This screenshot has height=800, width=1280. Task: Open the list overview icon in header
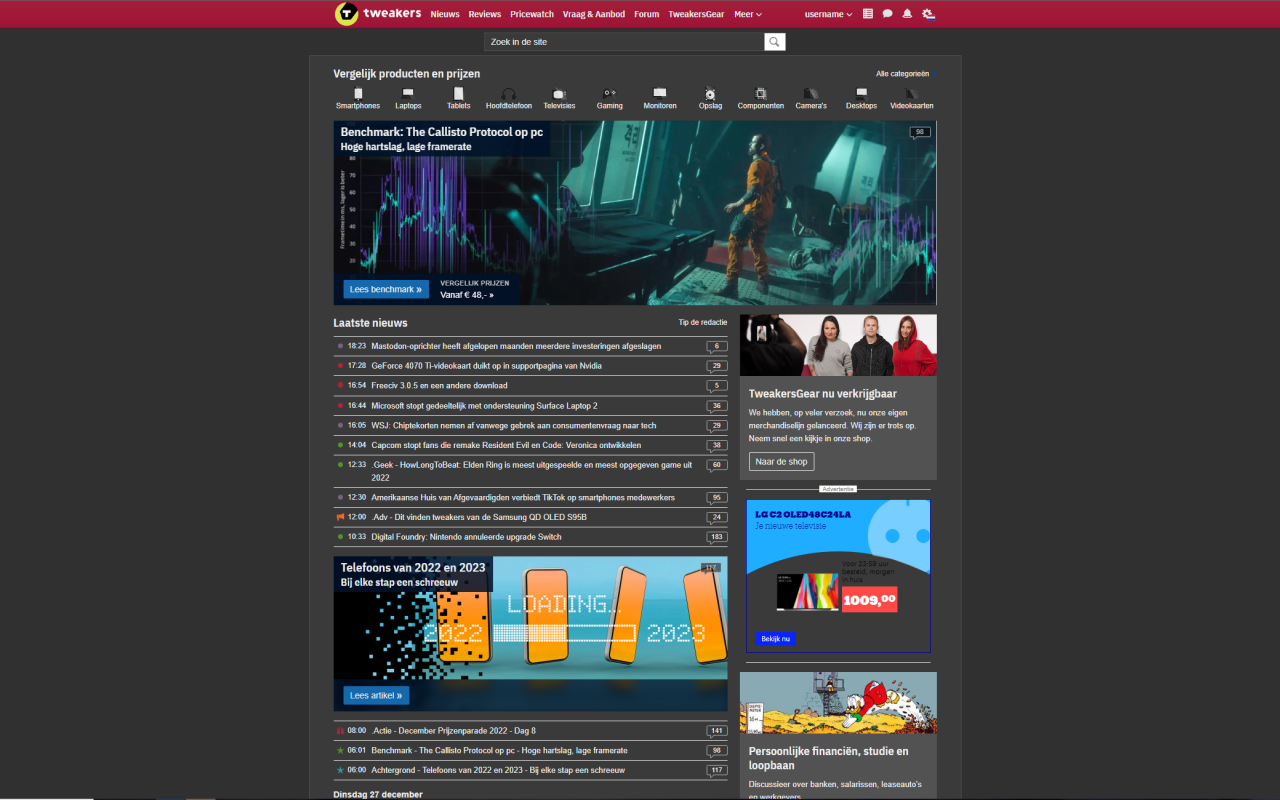click(868, 14)
